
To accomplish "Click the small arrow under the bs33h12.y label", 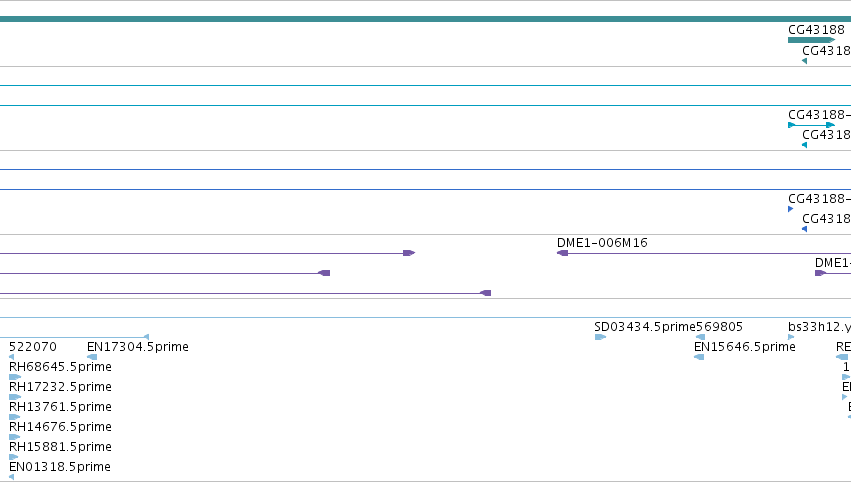I will [x=791, y=337].
